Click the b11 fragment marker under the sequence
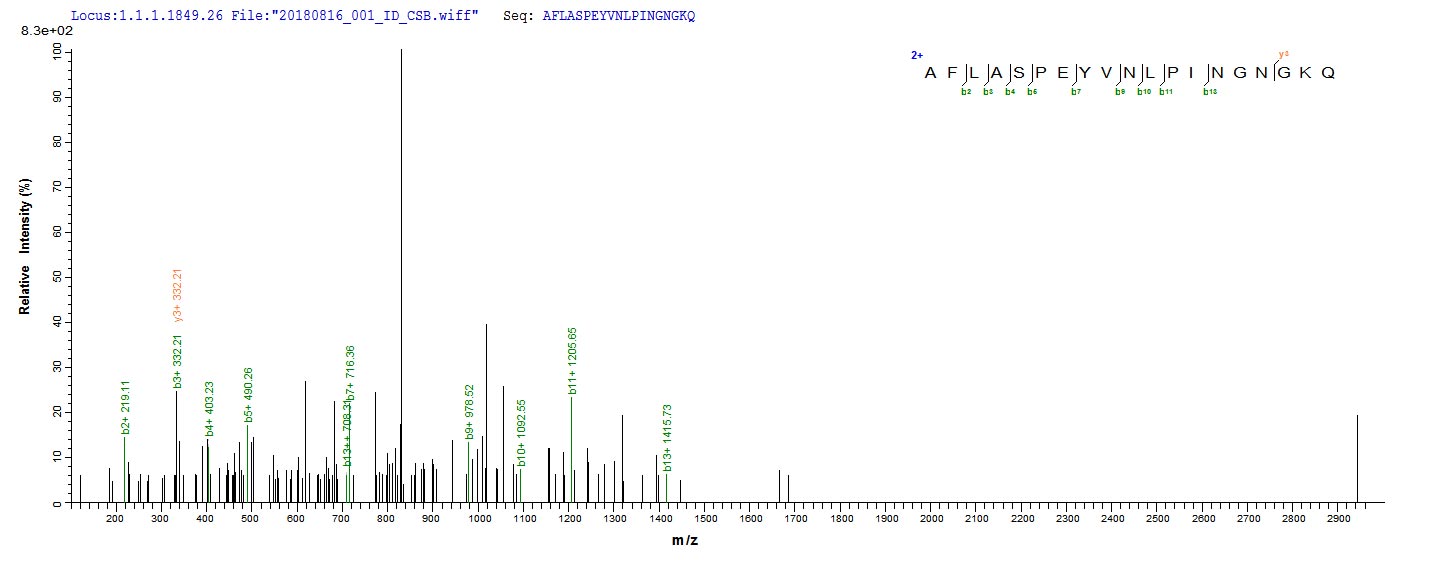Viewport: 1436px width, 562px height. pos(1165,92)
